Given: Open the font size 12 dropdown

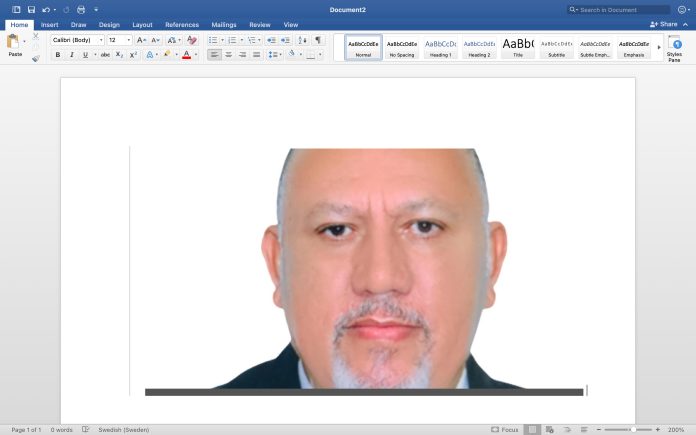Looking at the screenshot, I should tap(119, 40).
